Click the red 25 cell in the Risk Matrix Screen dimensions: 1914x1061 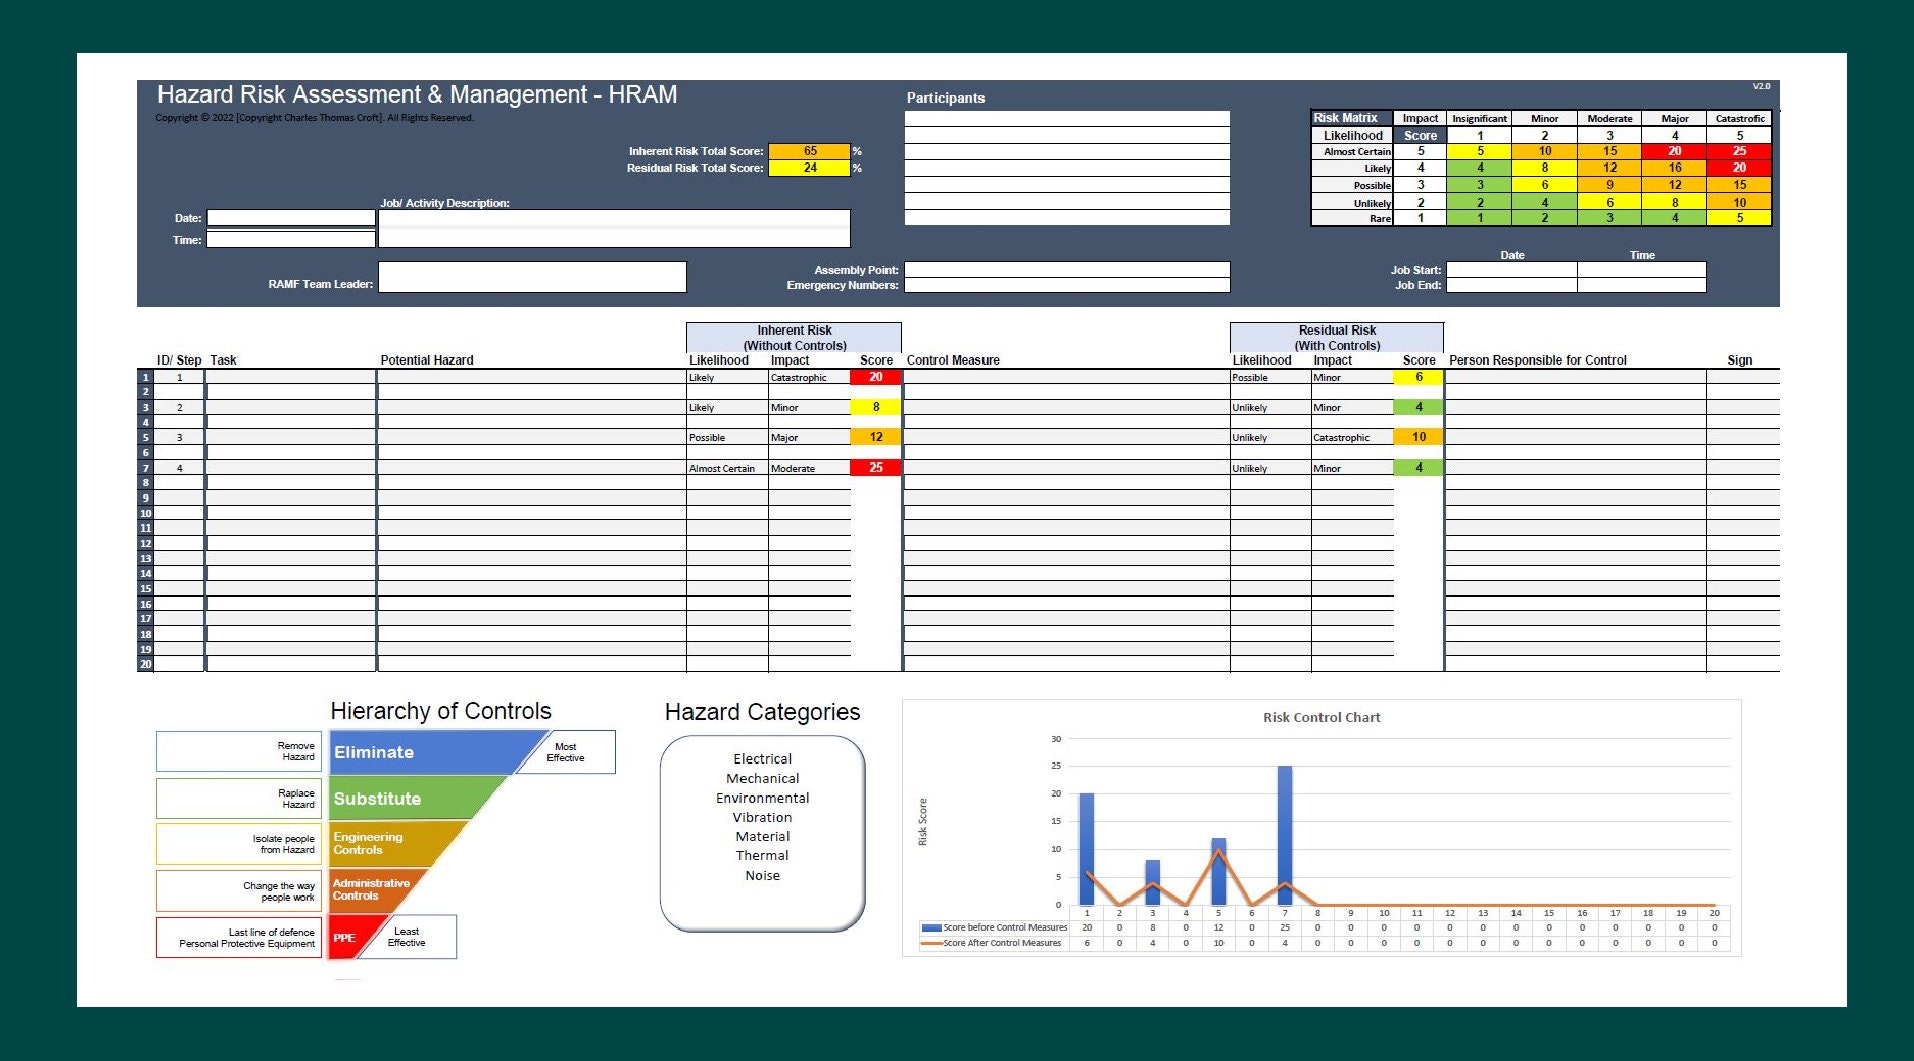click(1739, 151)
